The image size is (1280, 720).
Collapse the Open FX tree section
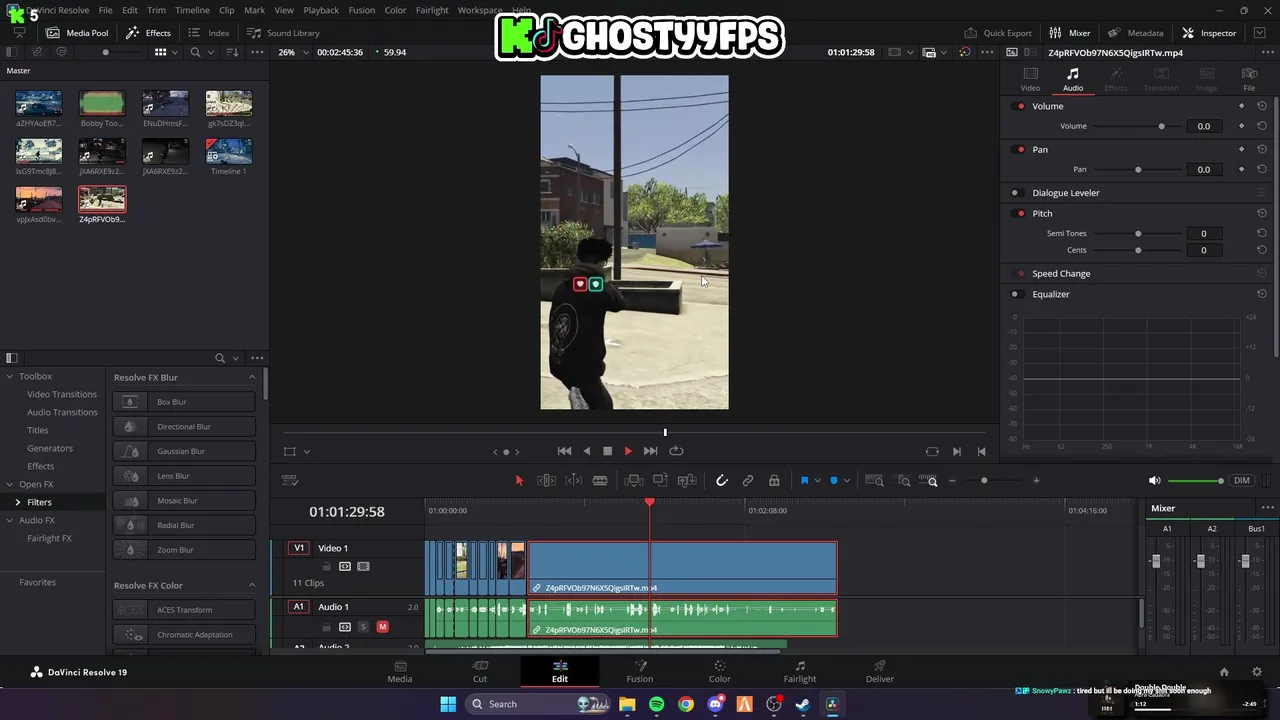coord(9,484)
